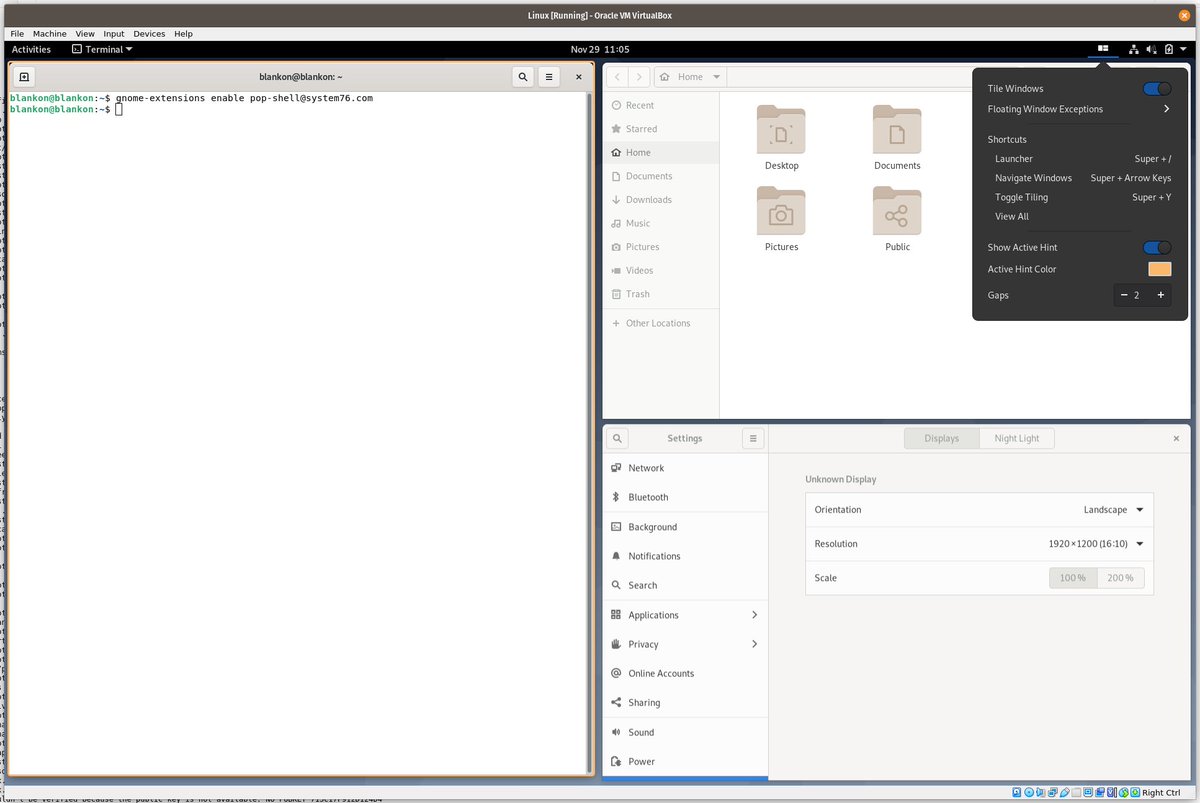Viewport: 1200px width, 803px height.
Task: Open VirtualBox Help menu
Action: pyautogui.click(x=183, y=34)
